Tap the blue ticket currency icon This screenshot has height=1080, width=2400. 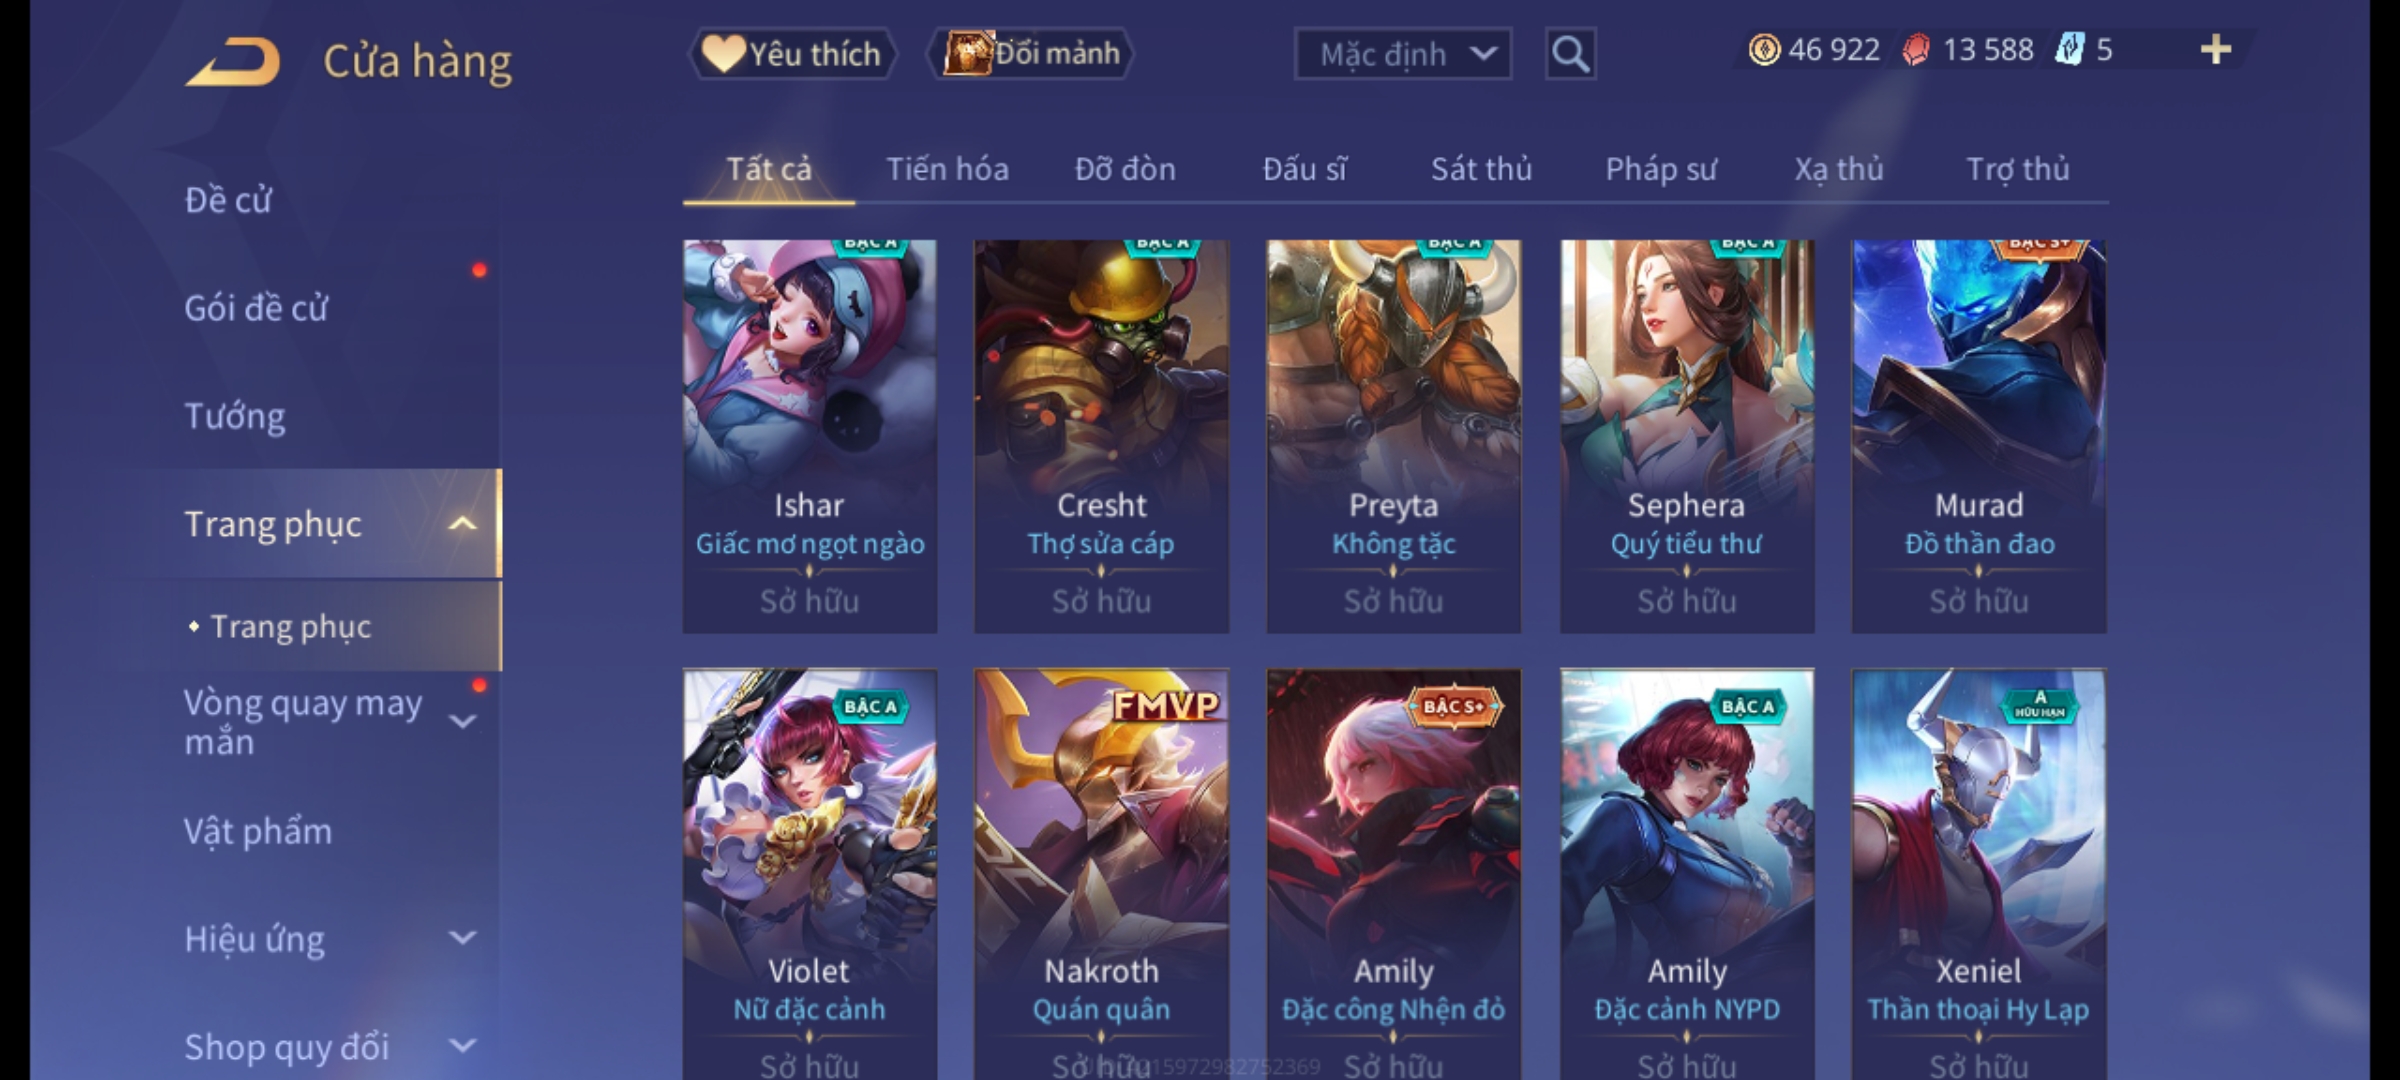(2069, 50)
